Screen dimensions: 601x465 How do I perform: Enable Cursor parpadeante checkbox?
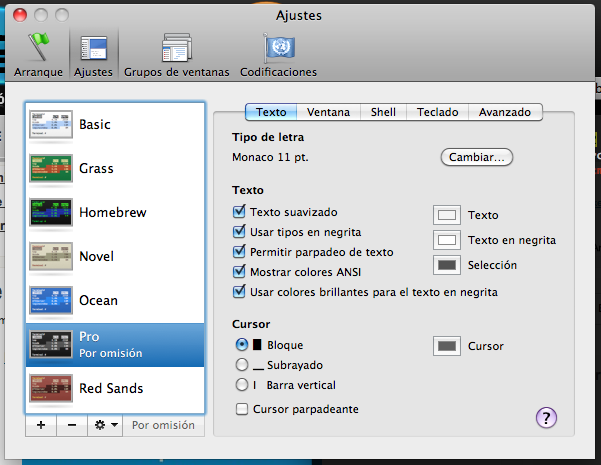coord(241,409)
